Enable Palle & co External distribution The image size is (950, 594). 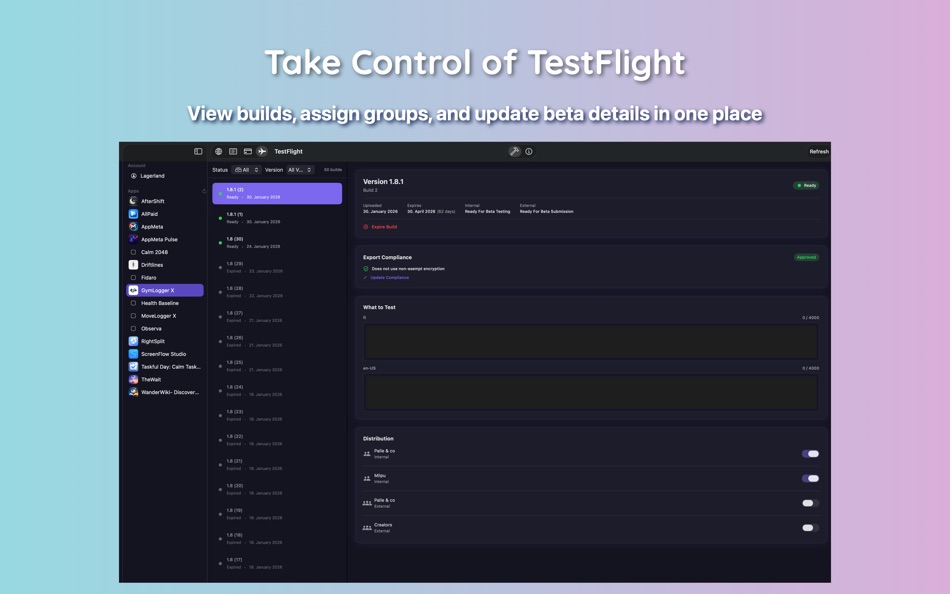pyautogui.click(x=810, y=503)
